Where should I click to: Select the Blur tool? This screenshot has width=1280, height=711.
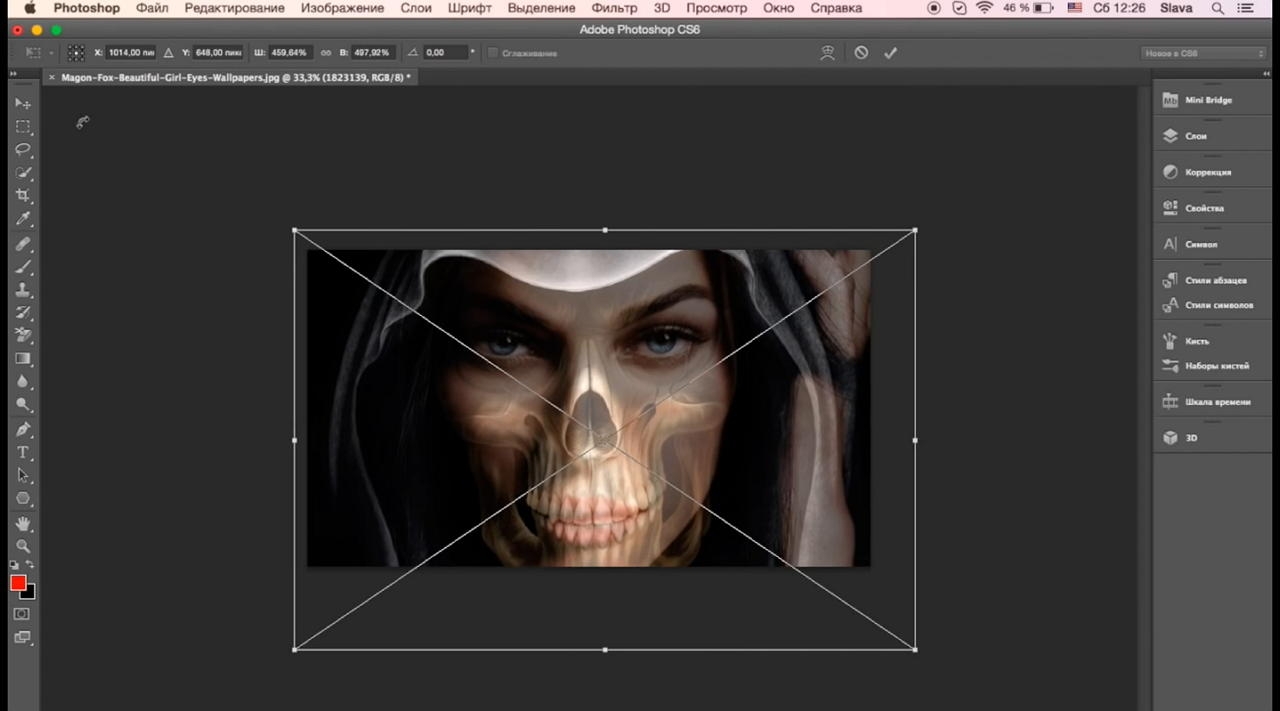[23, 382]
